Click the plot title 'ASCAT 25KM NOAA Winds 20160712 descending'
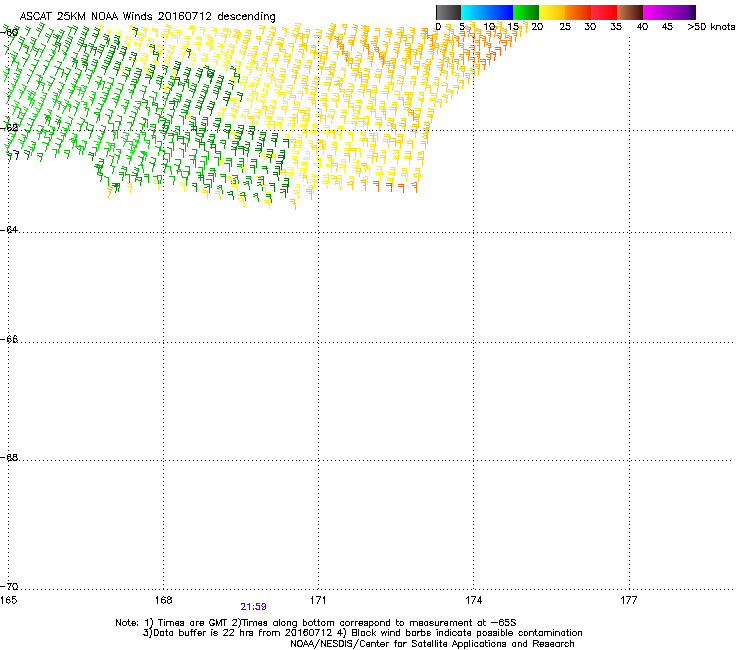This screenshot has height=650, width=740. pyautogui.click(x=147, y=16)
